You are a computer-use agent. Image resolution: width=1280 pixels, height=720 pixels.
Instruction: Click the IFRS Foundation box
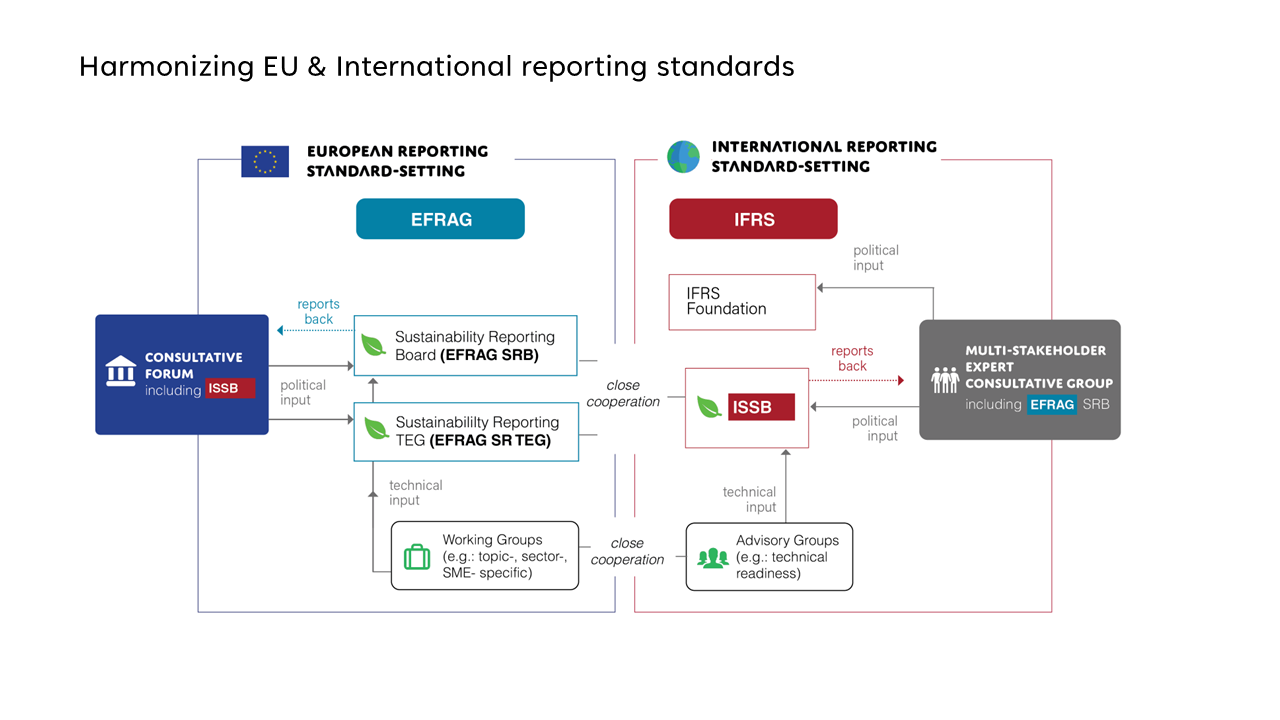coord(742,301)
